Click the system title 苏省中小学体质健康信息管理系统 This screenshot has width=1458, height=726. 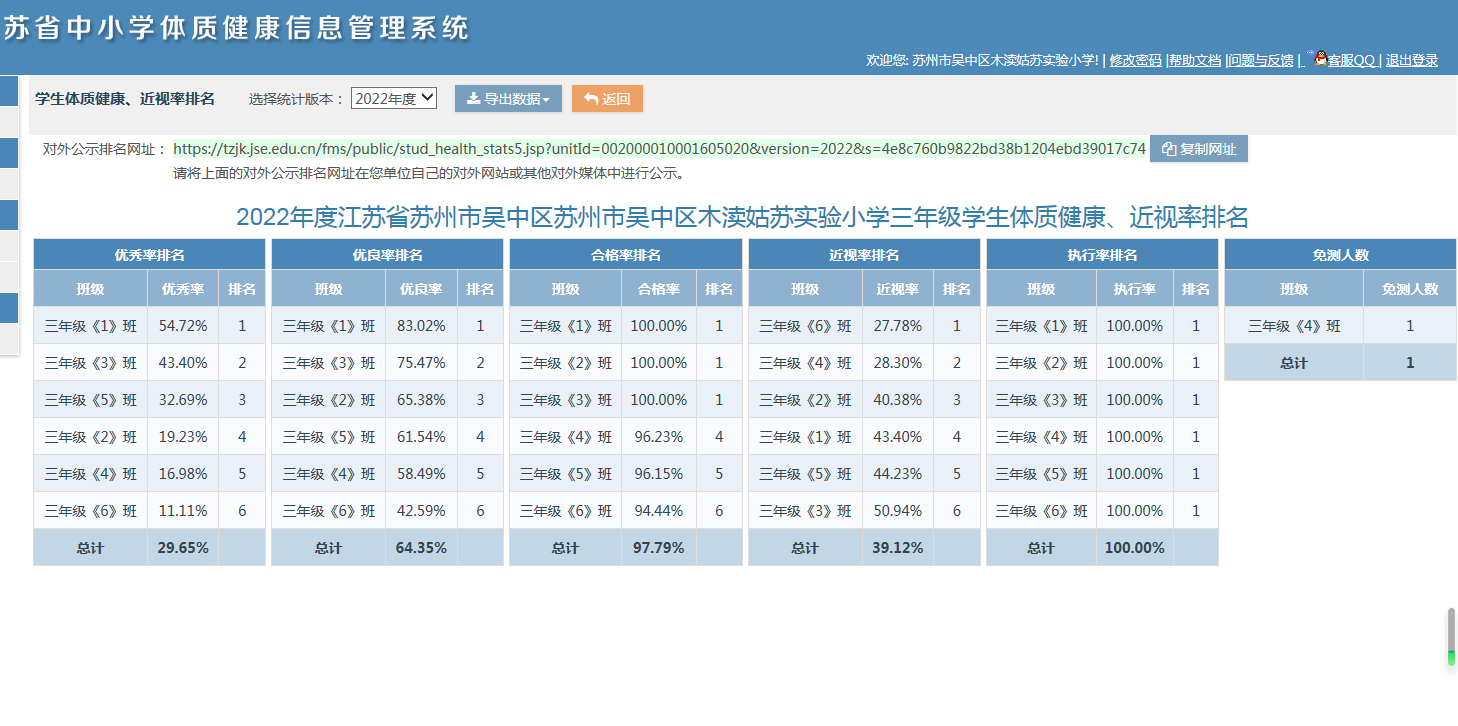click(236, 28)
